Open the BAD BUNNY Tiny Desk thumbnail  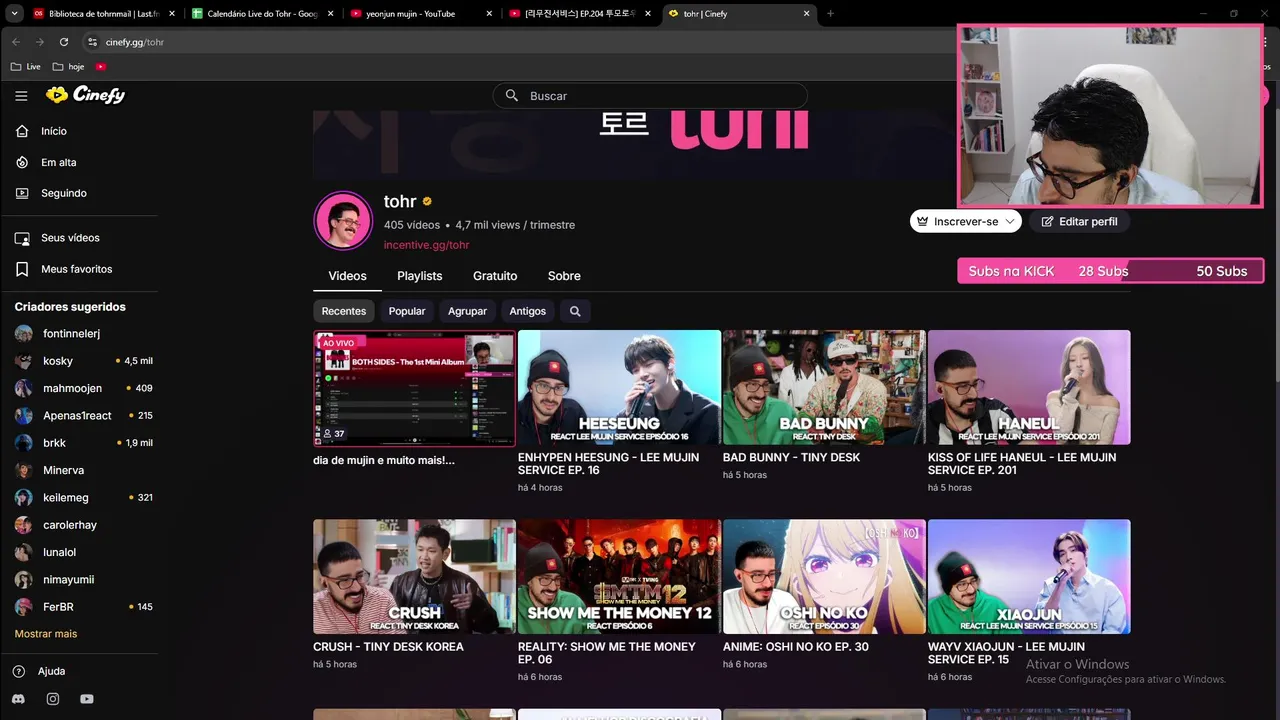[824, 387]
